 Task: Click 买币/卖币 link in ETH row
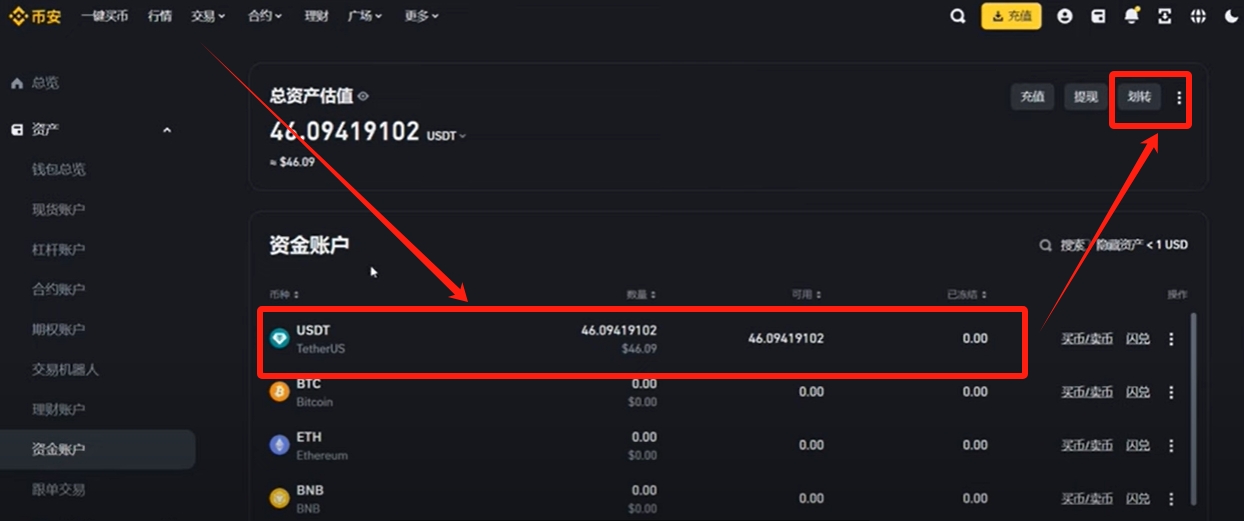pyautogui.click(x=1087, y=445)
